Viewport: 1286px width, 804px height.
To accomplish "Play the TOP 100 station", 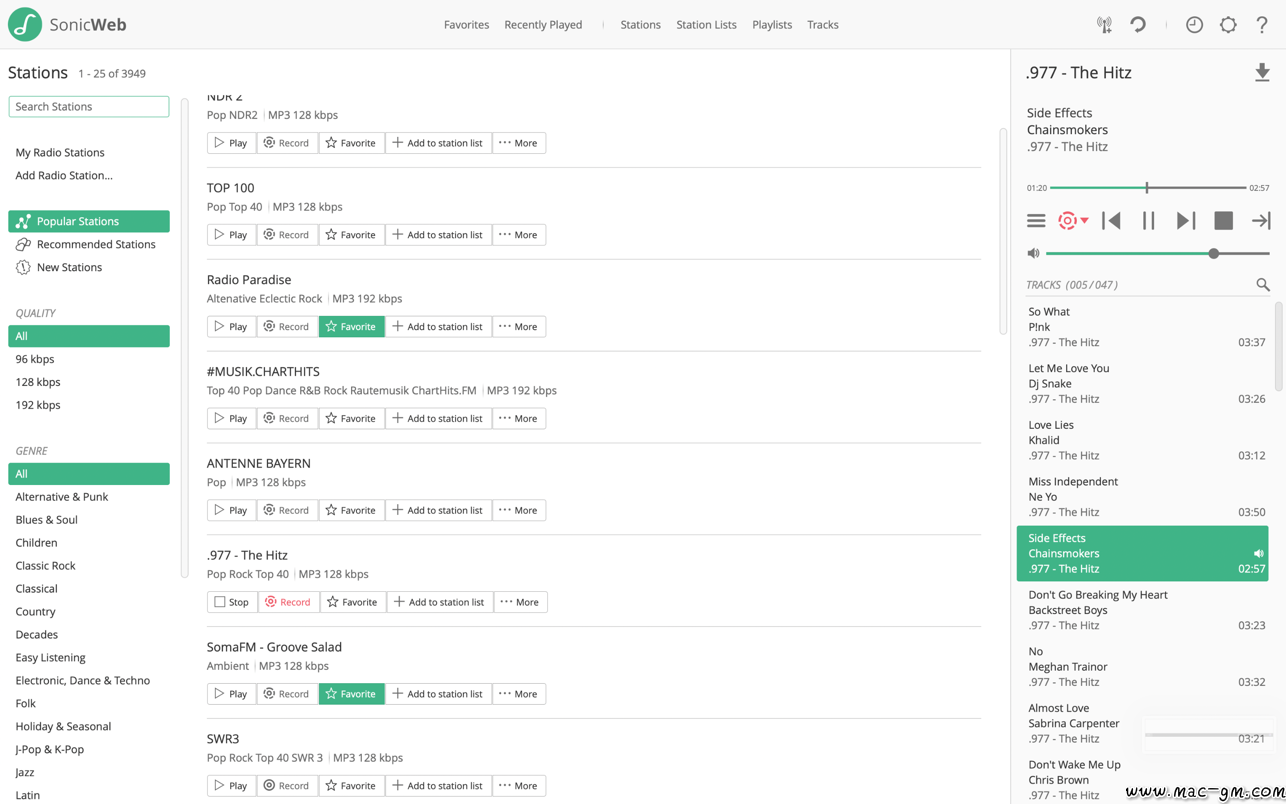I will pos(231,235).
